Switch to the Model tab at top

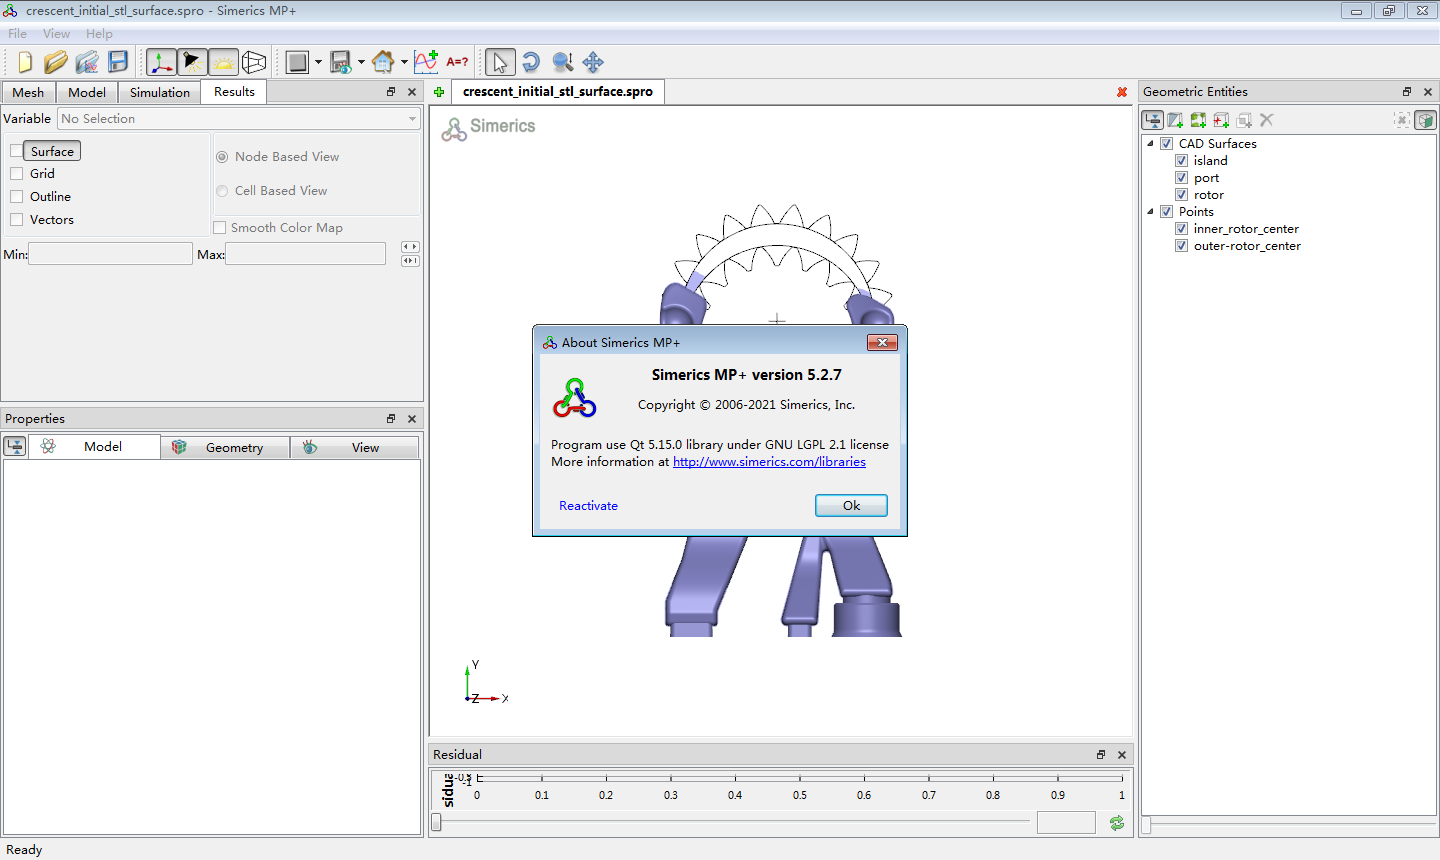tap(87, 92)
